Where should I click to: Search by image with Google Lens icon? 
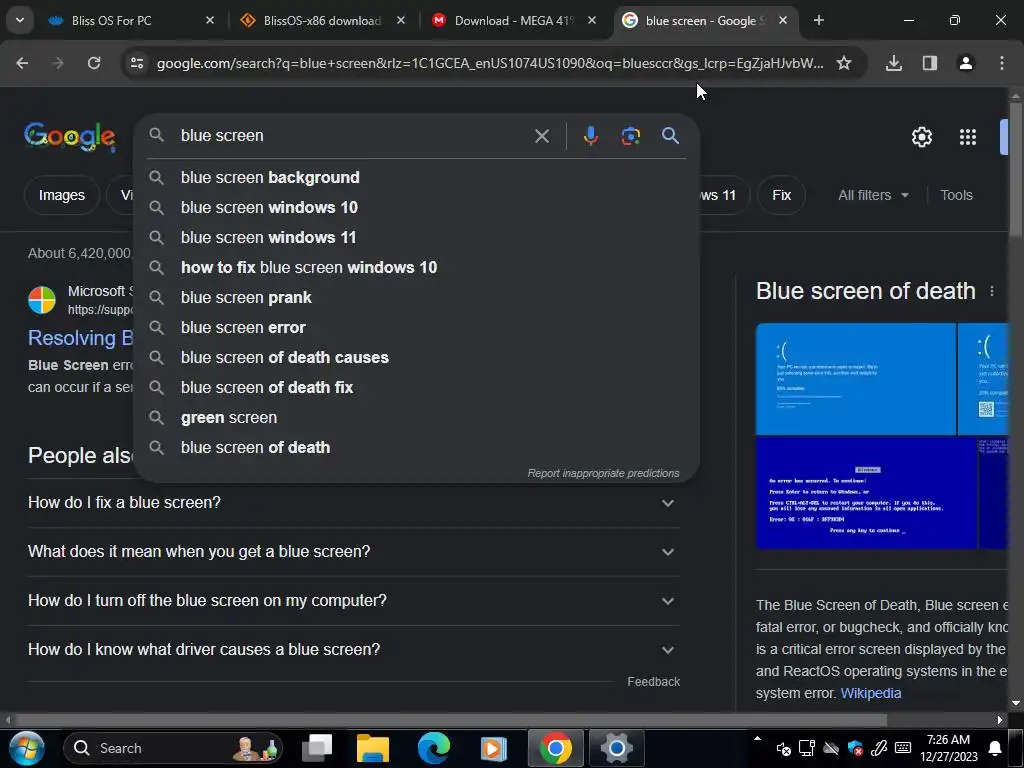click(630, 136)
